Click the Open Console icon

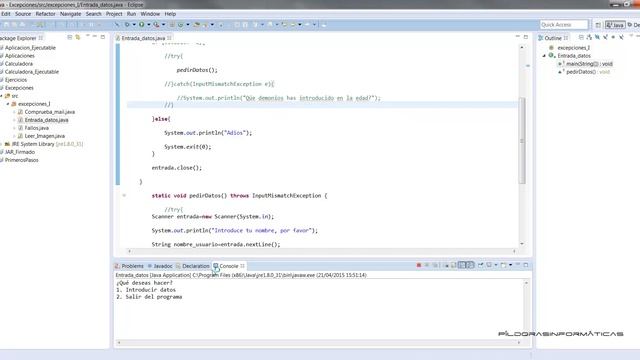[x=504, y=265]
